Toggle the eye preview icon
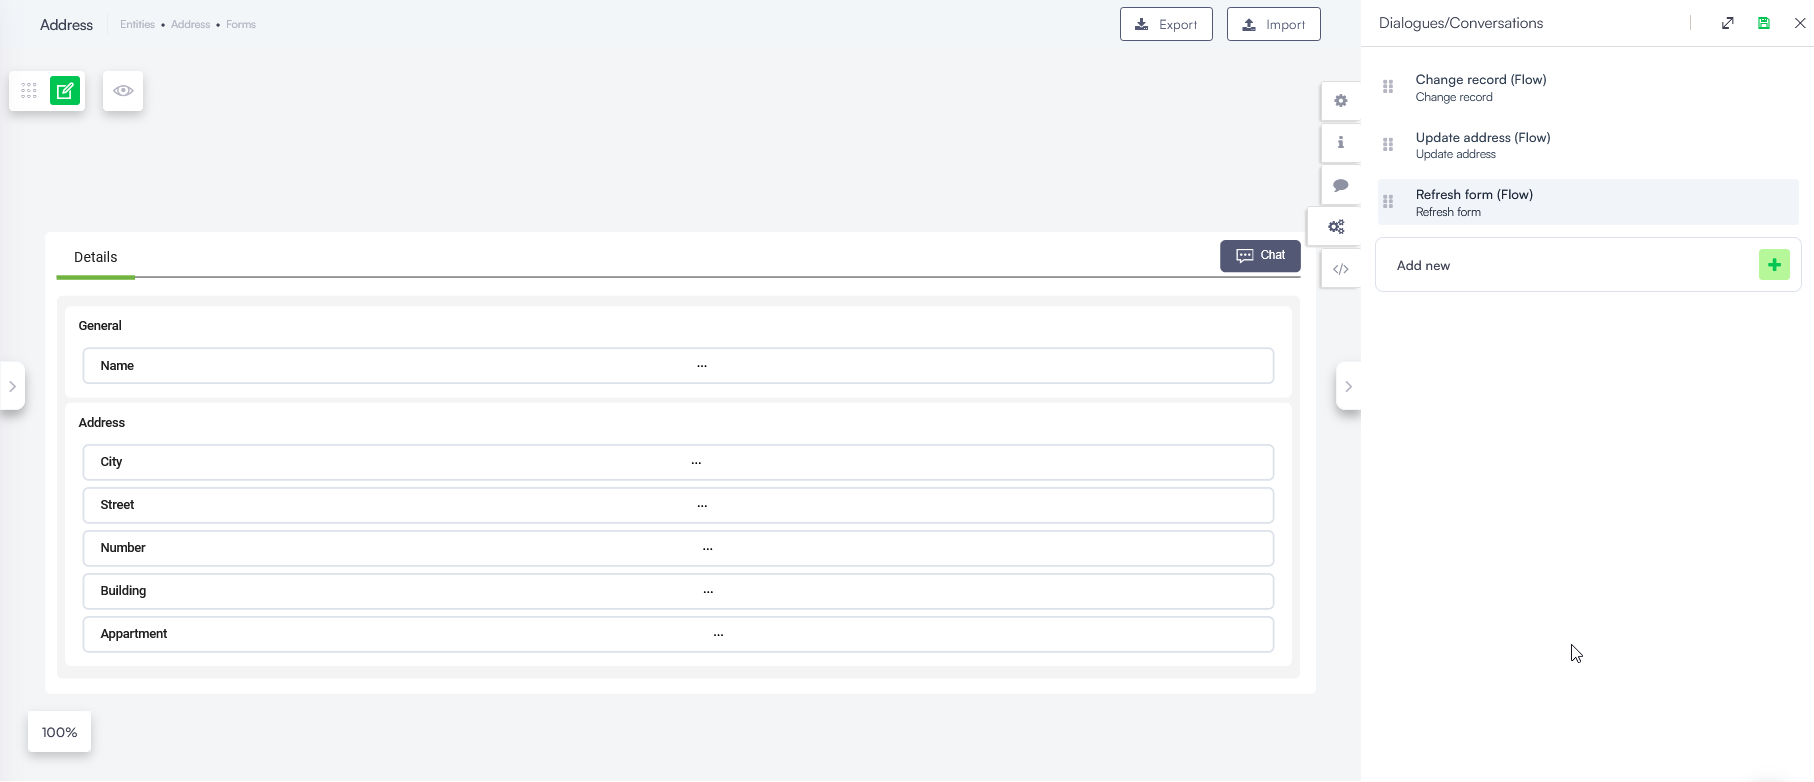 [123, 91]
